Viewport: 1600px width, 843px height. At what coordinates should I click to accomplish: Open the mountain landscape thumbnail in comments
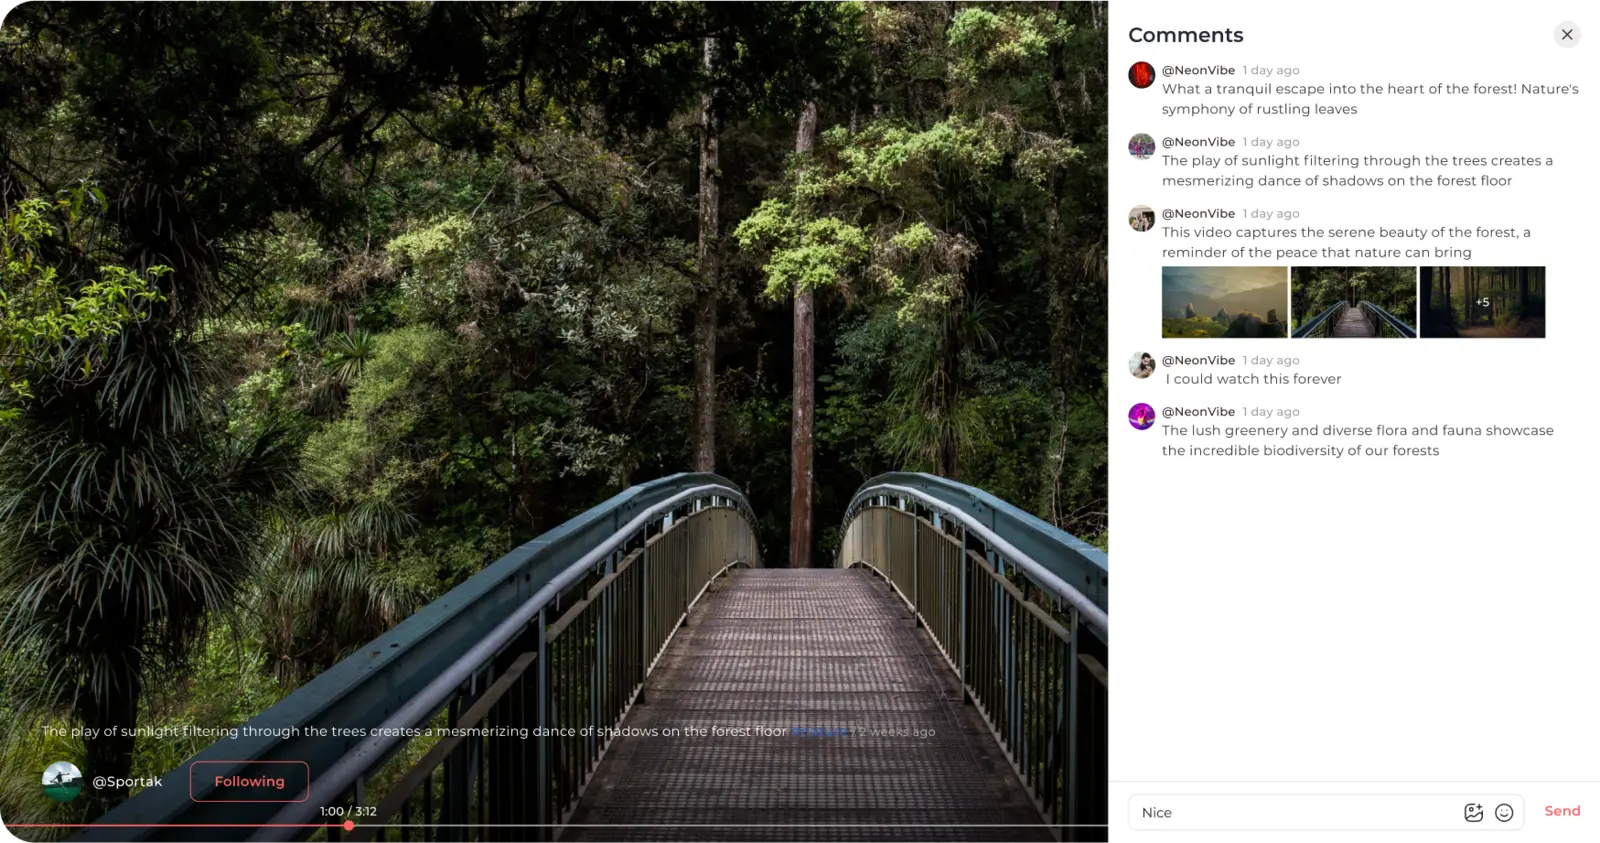1224,302
